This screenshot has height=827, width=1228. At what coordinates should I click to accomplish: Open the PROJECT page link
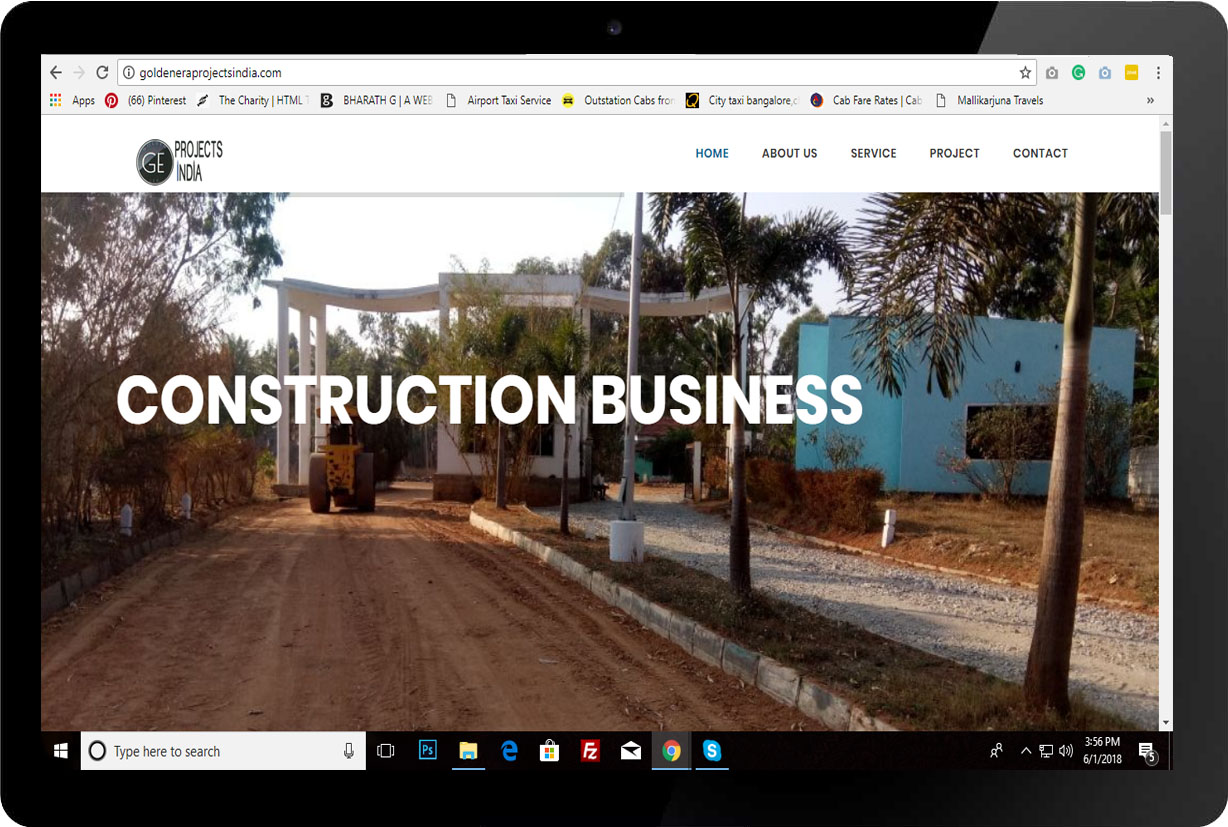pyautogui.click(x=954, y=153)
